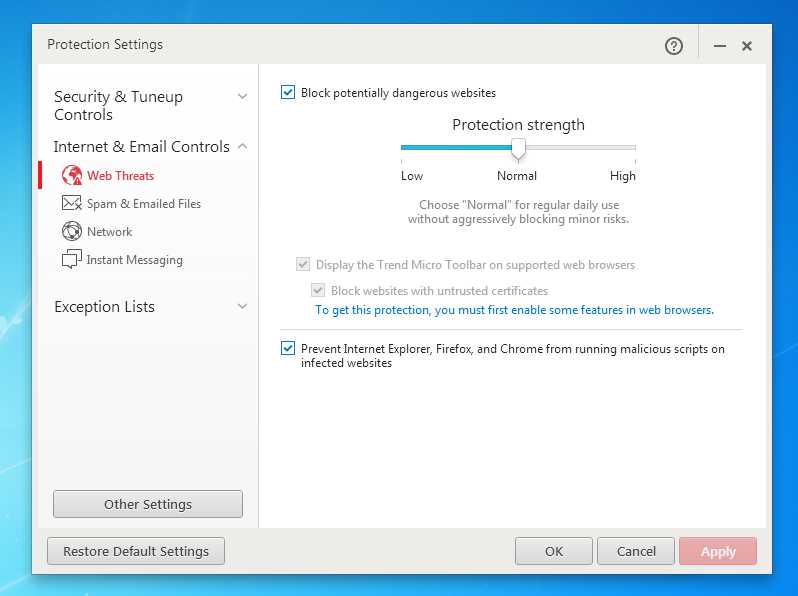This screenshot has height=596, width=798.
Task: Toggle the Prevent malicious scripts checkbox
Action: click(x=288, y=349)
